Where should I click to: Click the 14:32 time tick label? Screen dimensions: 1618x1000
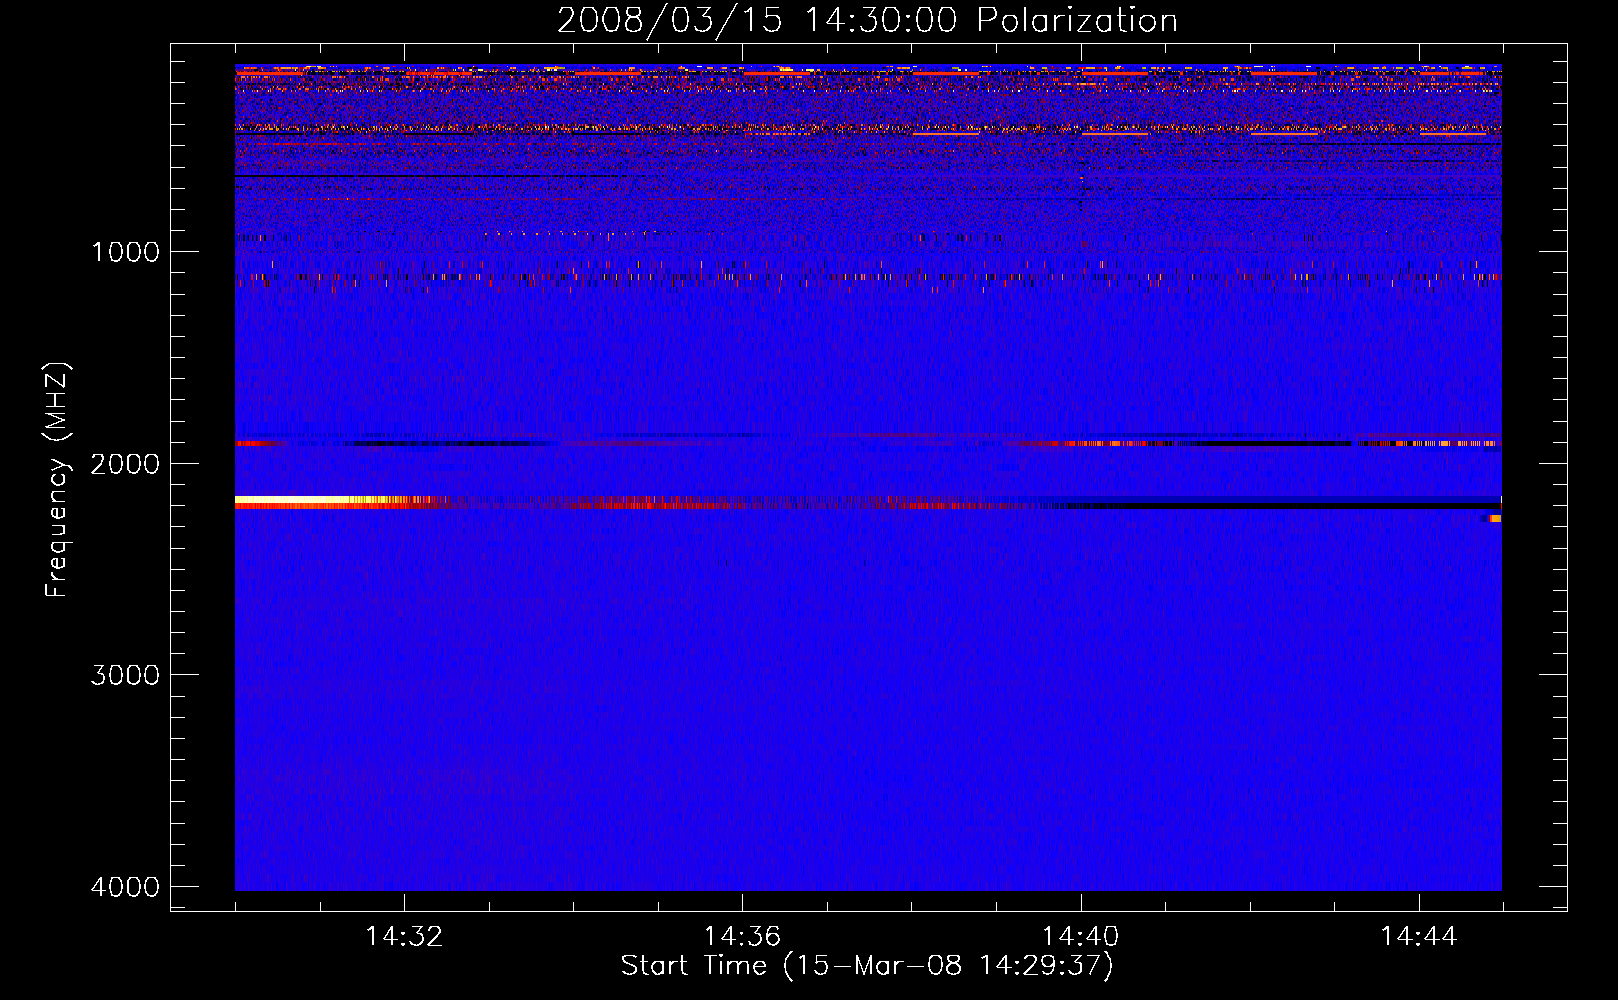click(404, 937)
